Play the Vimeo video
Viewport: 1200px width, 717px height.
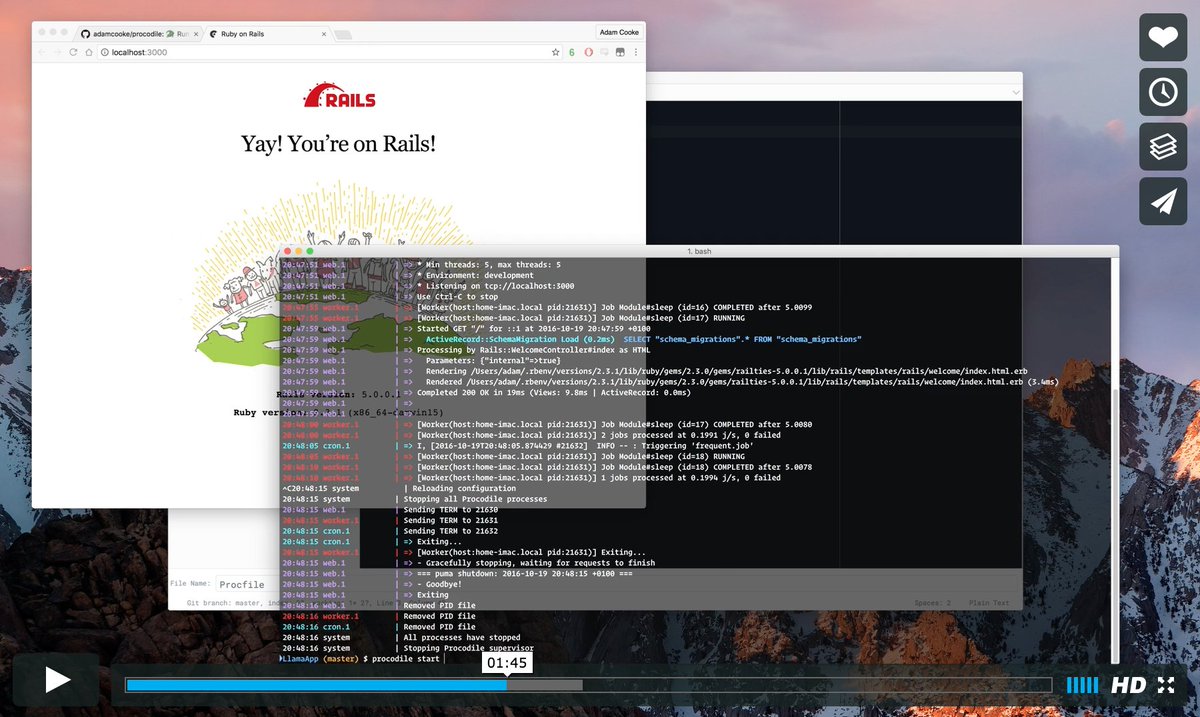click(x=56, y=680)
